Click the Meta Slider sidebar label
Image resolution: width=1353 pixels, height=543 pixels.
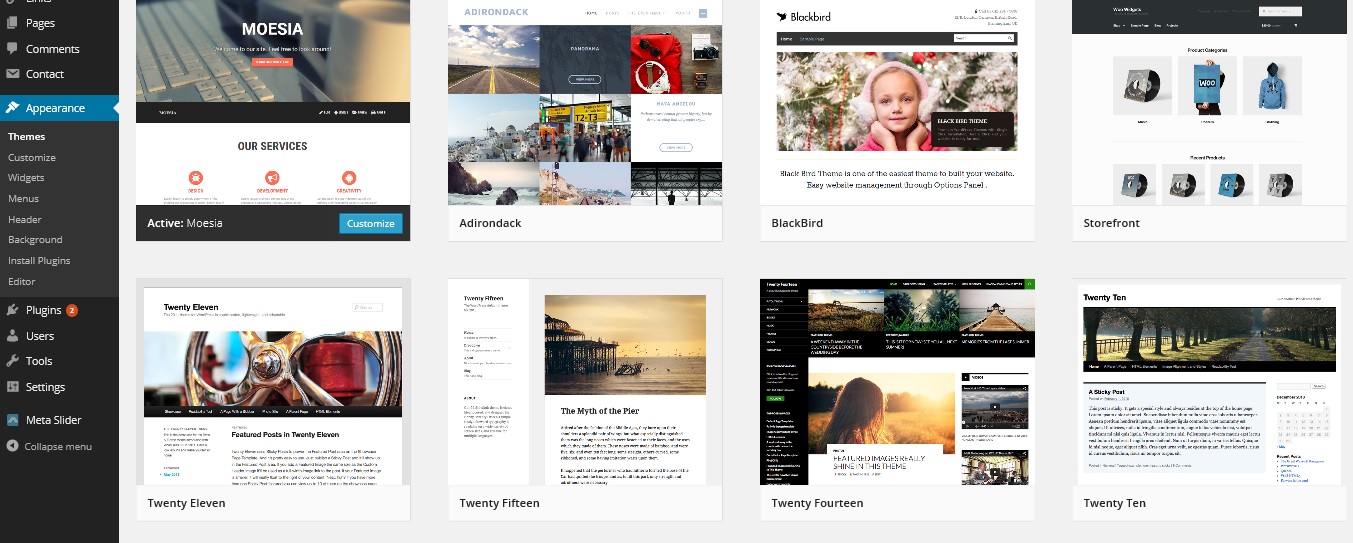click(x=54, y=420)
